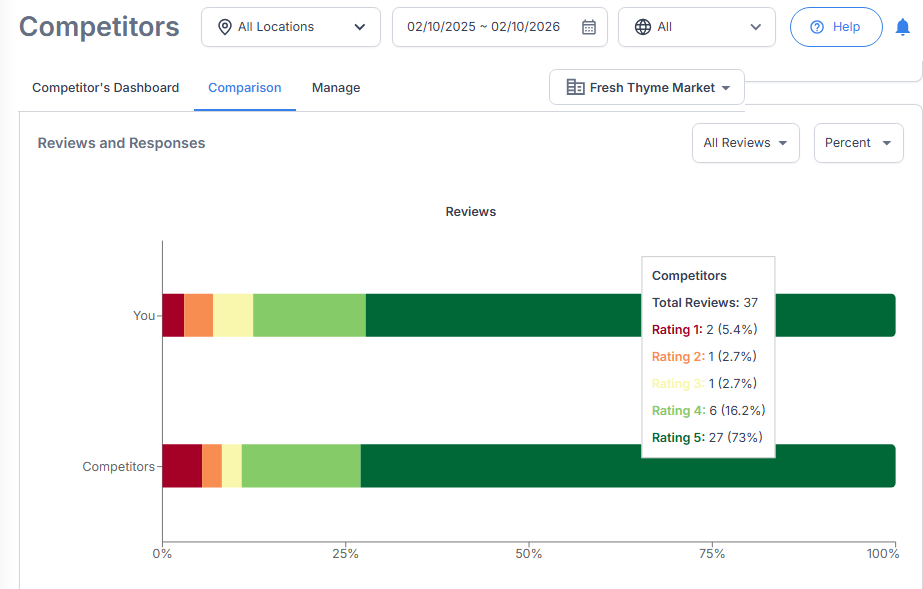Click the 100% axis tick label
923x589 pixels.
(883, 554)
